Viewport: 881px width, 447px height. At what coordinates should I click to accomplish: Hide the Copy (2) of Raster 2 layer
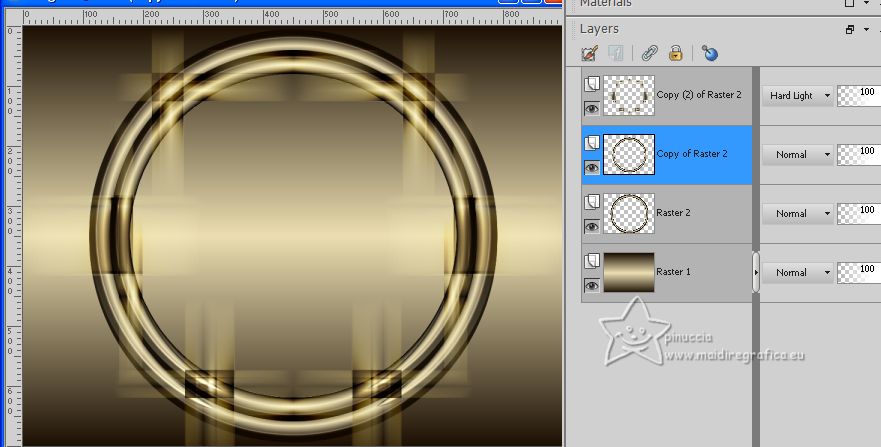(592, 108)
